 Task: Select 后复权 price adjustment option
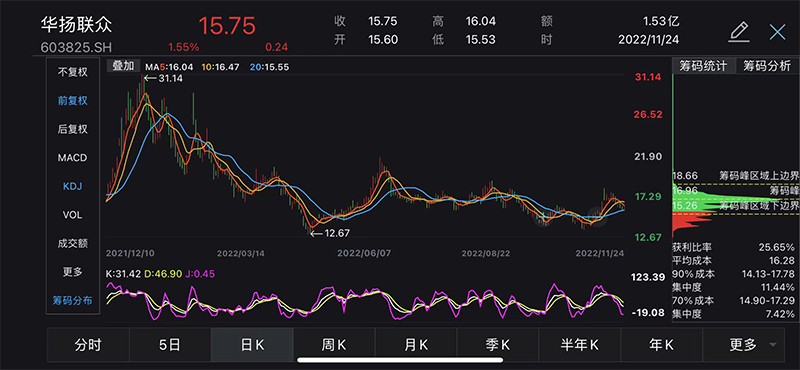72,129
